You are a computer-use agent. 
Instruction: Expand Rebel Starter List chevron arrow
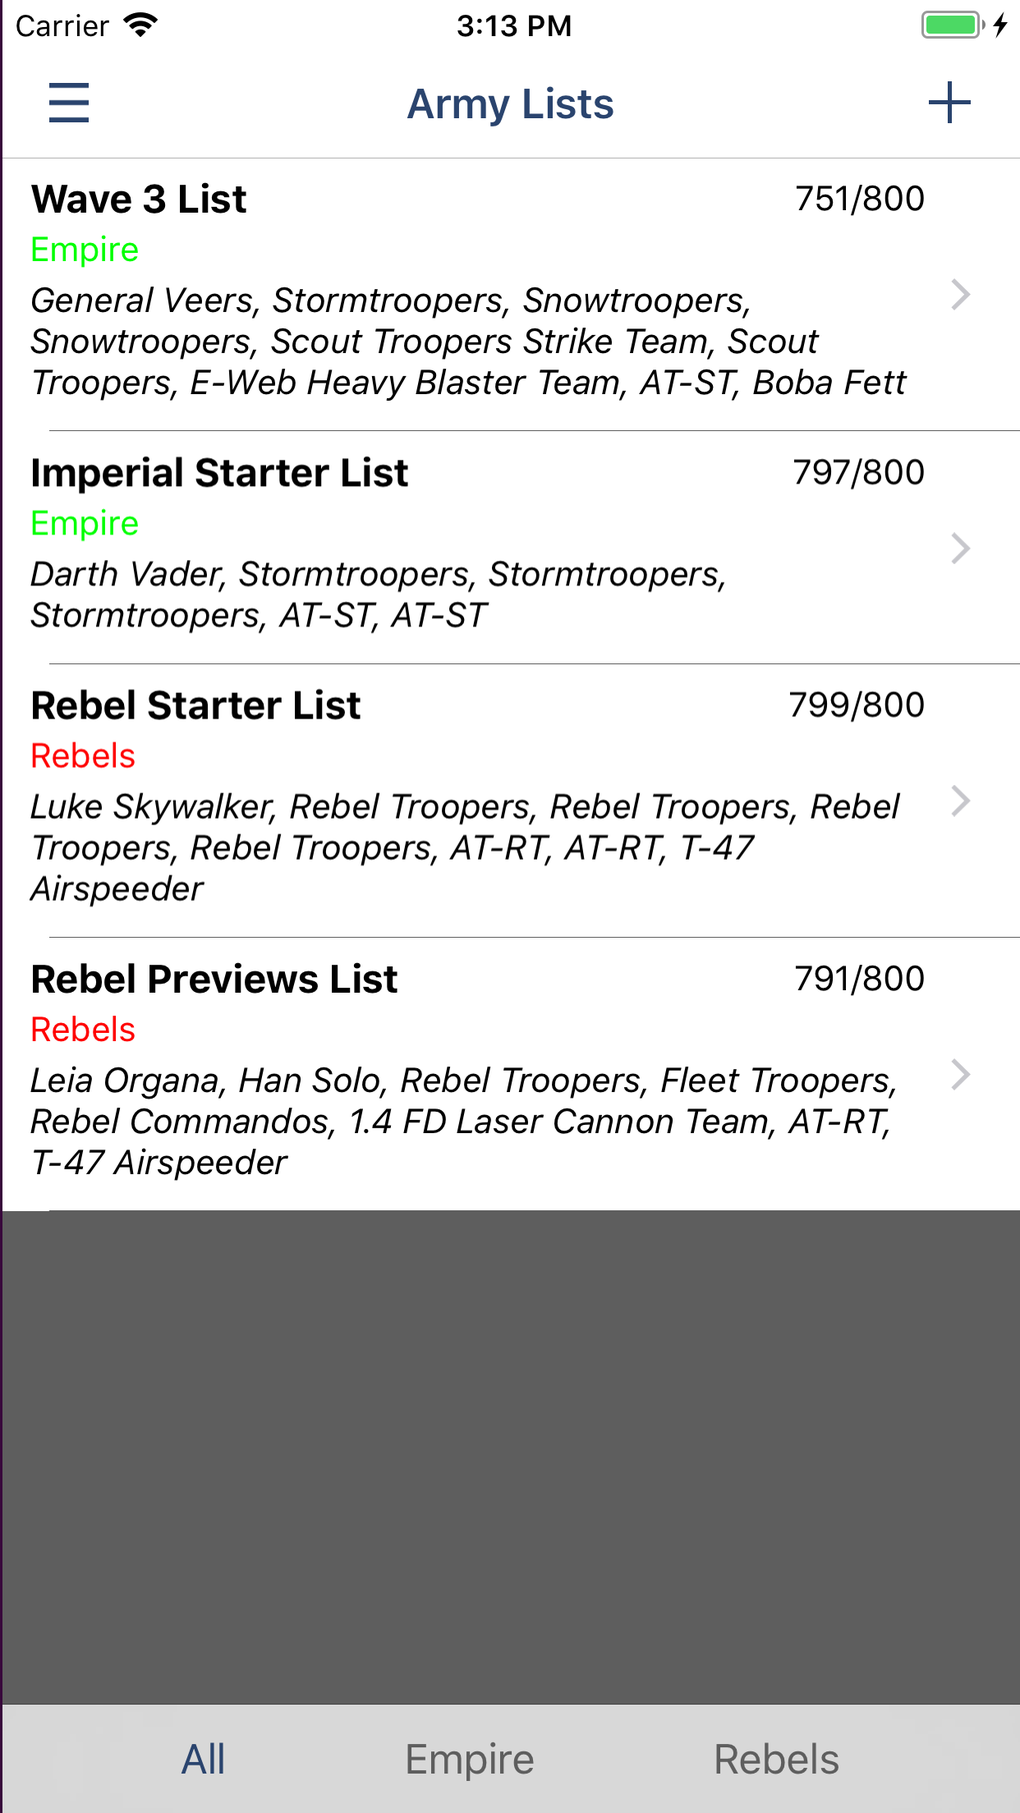point(960,801)
